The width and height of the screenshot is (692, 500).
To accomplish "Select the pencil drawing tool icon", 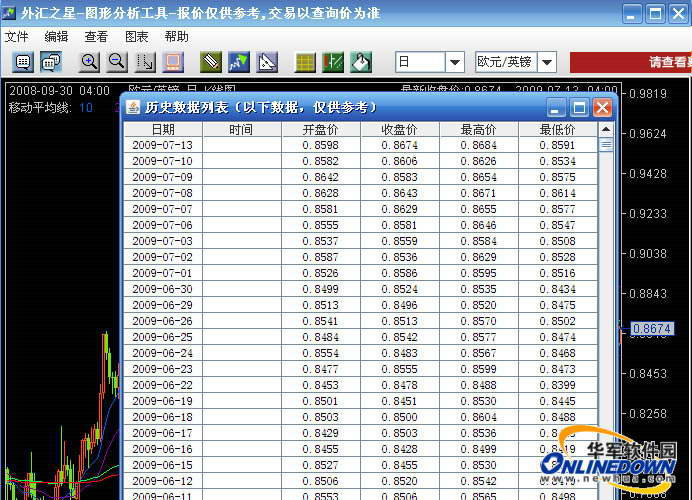I will click(x=211, y=62).
